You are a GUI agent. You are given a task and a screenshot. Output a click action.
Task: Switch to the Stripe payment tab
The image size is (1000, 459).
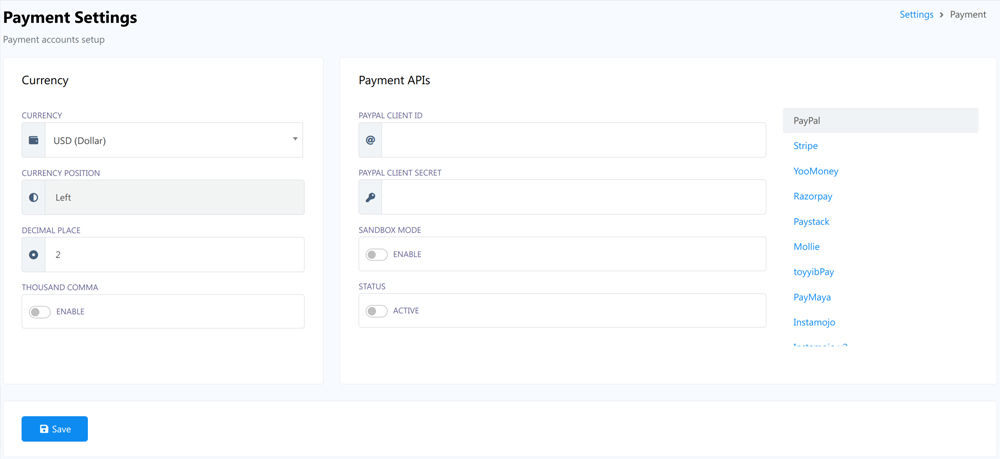click(805, 146)
